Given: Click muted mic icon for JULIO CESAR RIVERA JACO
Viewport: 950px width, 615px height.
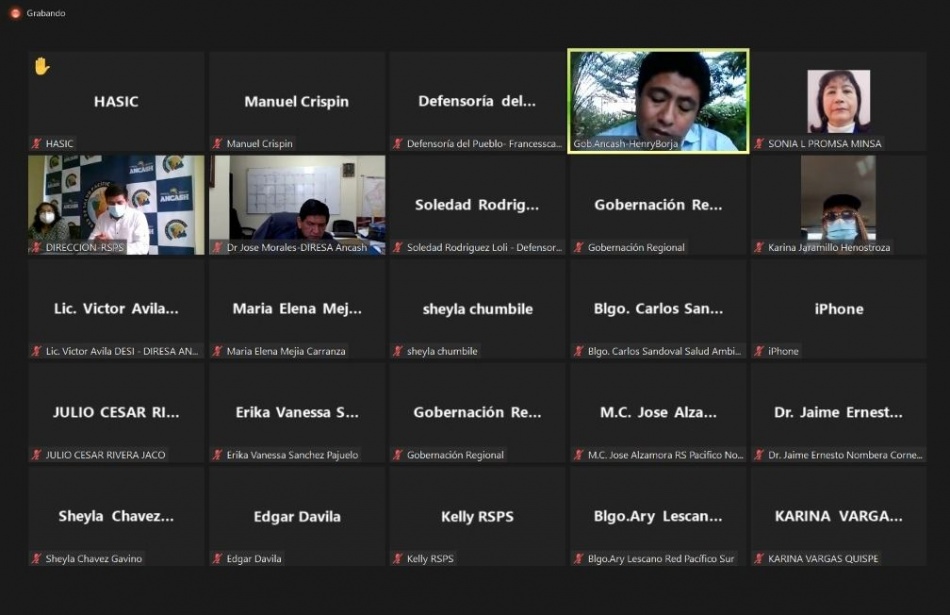Looking at the screenshot, I should click(x=36, y=455).
